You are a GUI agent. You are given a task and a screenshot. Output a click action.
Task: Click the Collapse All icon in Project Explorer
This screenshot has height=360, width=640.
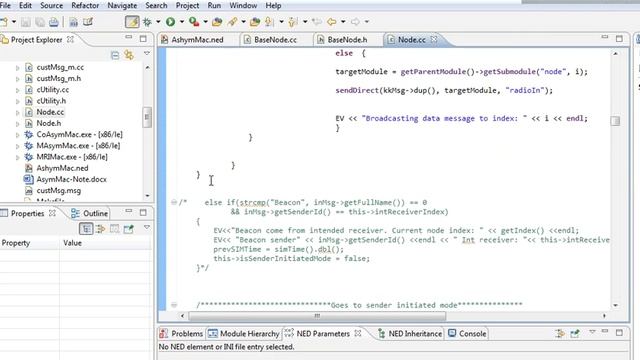tap(115, 55)
